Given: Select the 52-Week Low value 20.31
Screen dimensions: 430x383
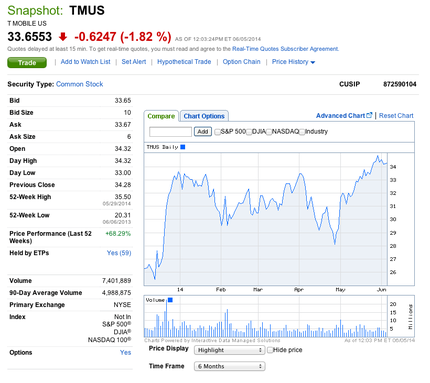Looking at the screenshot, I should (x=123, y=215).
